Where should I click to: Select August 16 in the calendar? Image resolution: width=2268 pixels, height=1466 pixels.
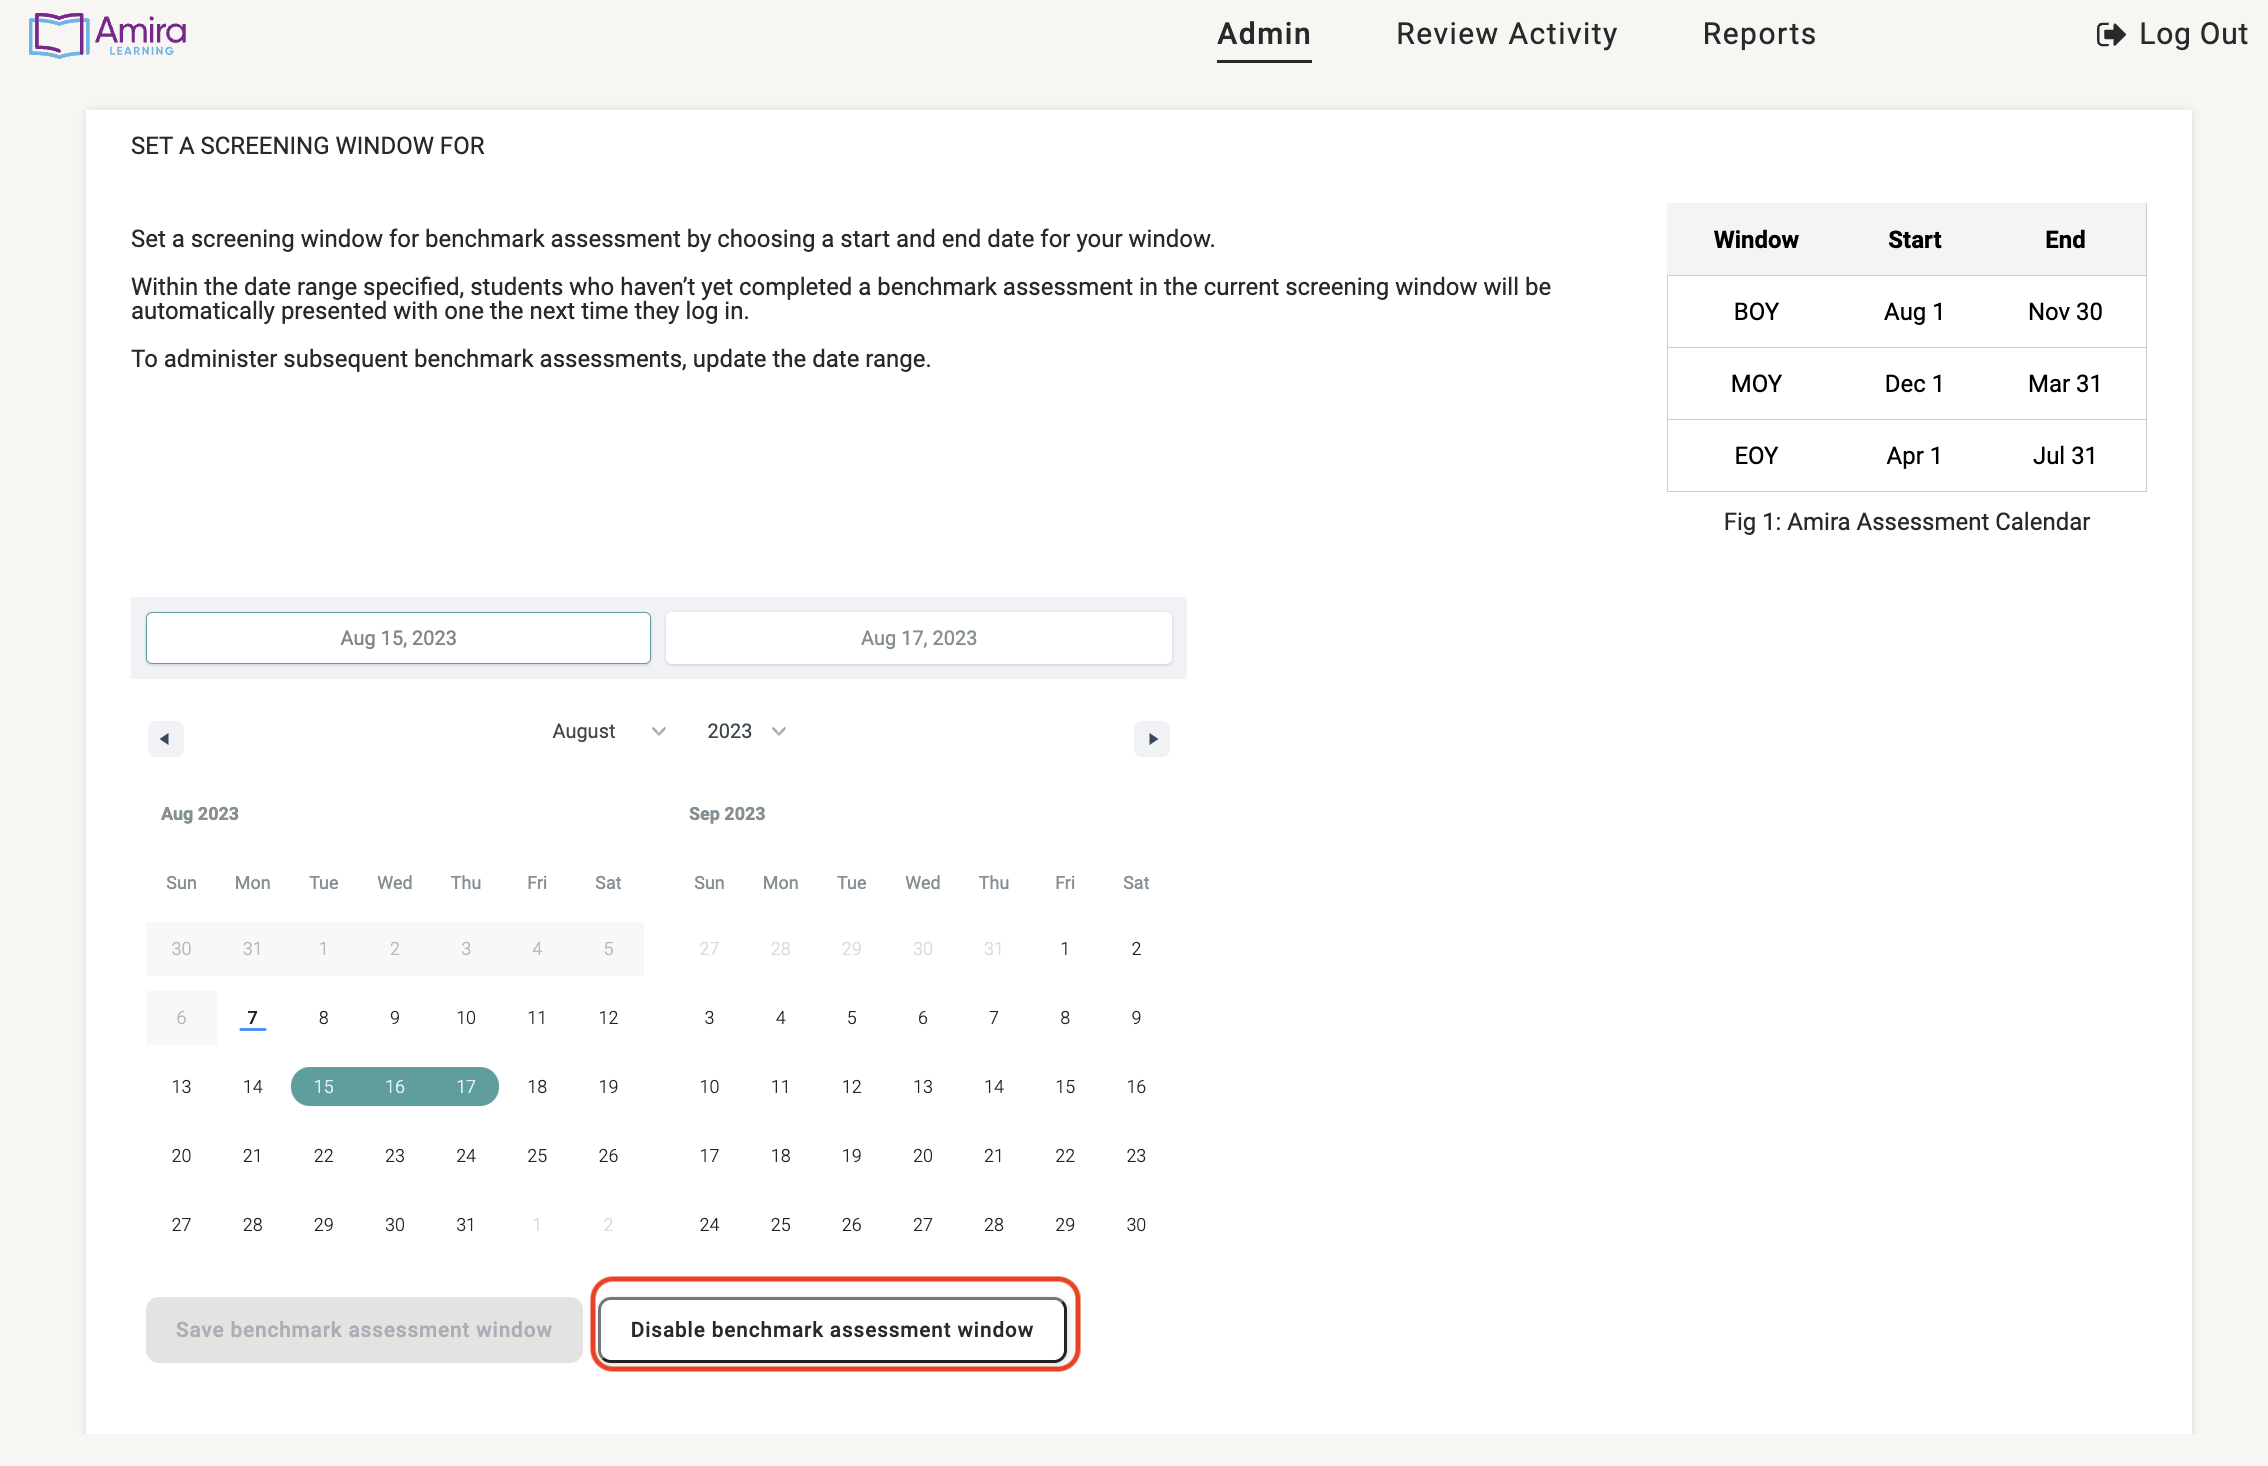[x=395, y=1087]
